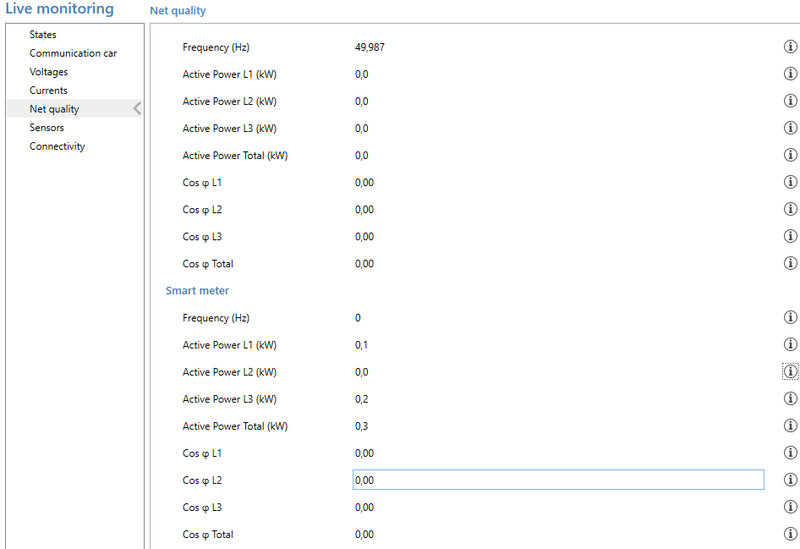
Task: Click info icon for Smart meter Active Power L1
Action: pos(790,344)
